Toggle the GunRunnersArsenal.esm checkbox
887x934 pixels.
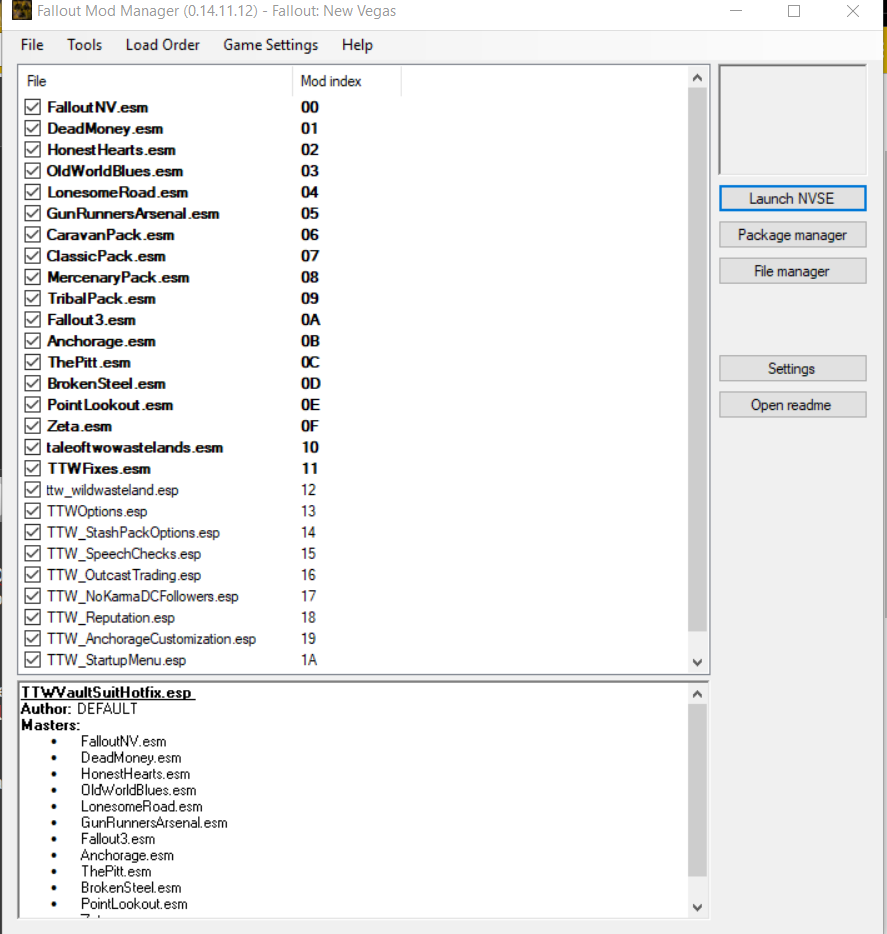pyautogui.click(x=33, y=213)
